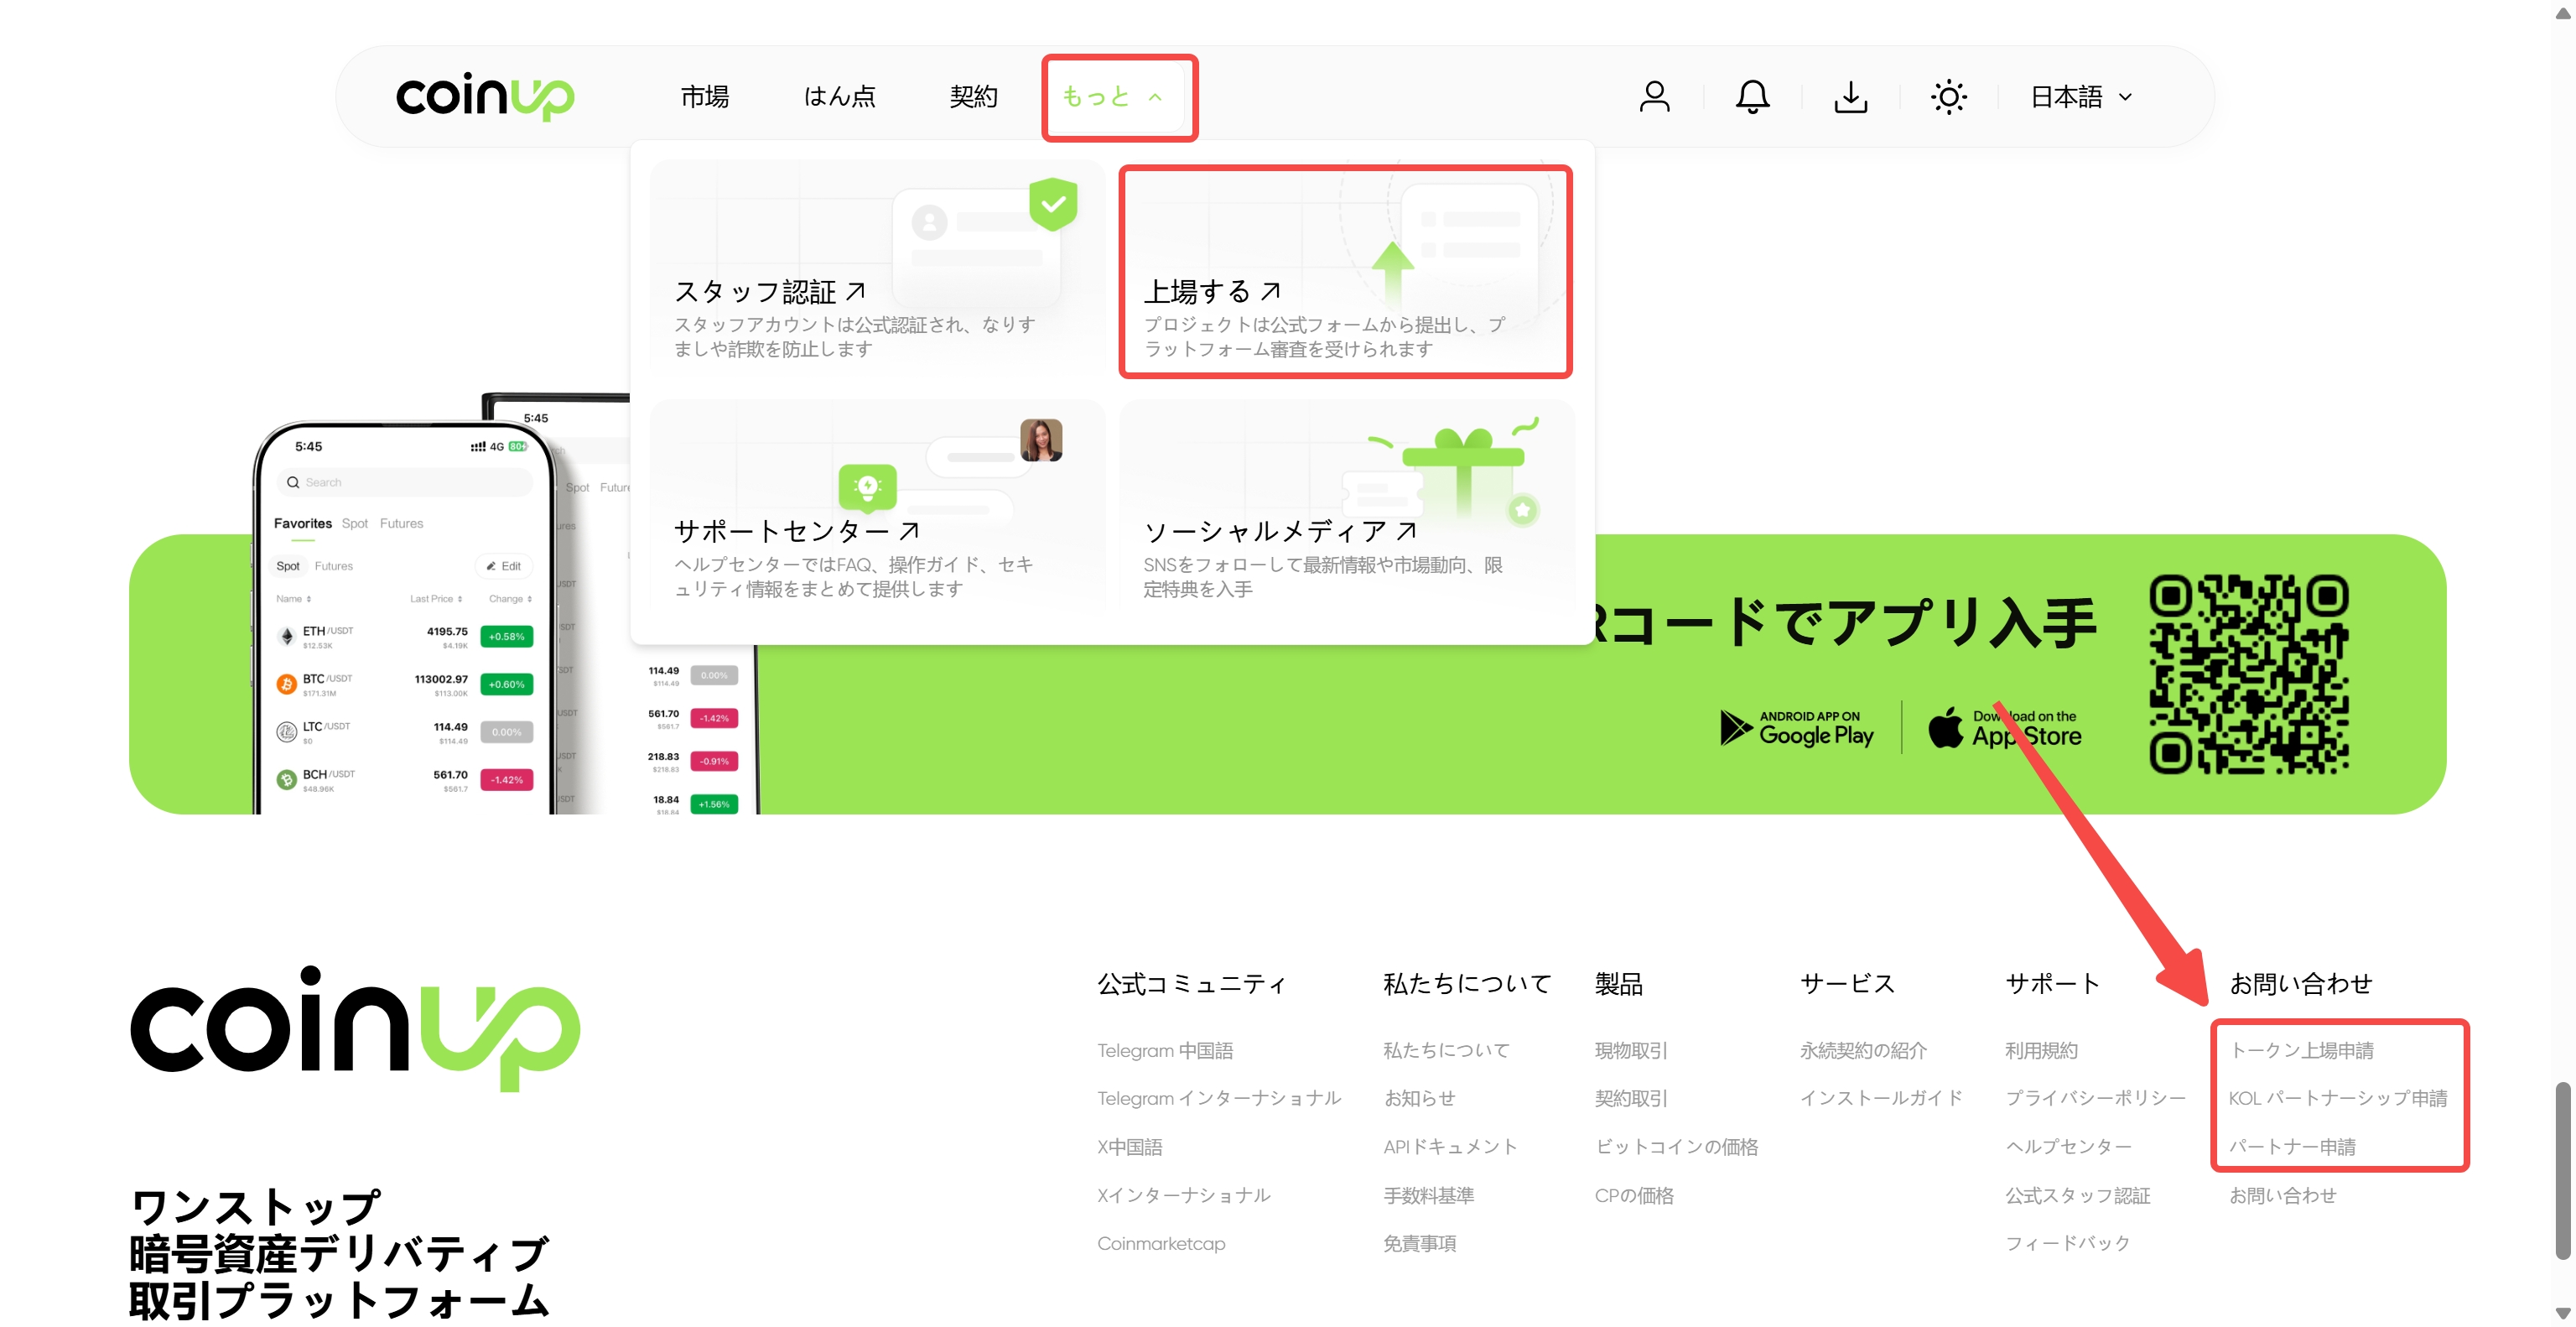Open the はん点 menu item
Image resolution: width=2576 pixels, height=1327 pixels.
[x=839, y=97]
